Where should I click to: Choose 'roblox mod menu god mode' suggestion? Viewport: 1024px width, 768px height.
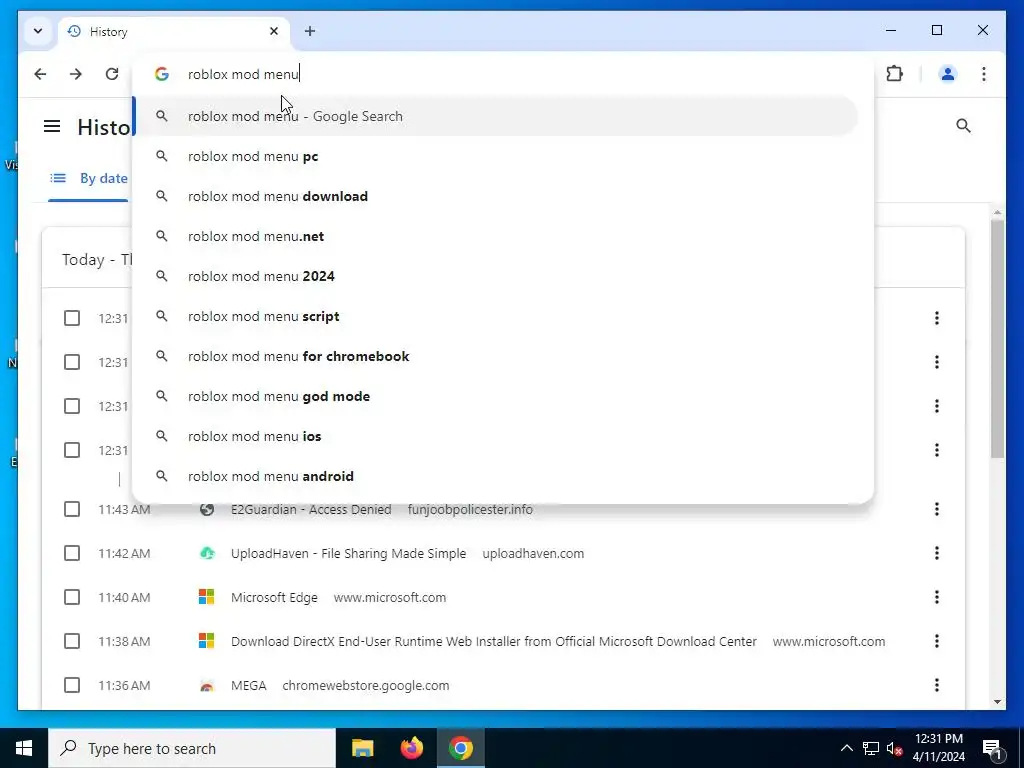[496, 396]
